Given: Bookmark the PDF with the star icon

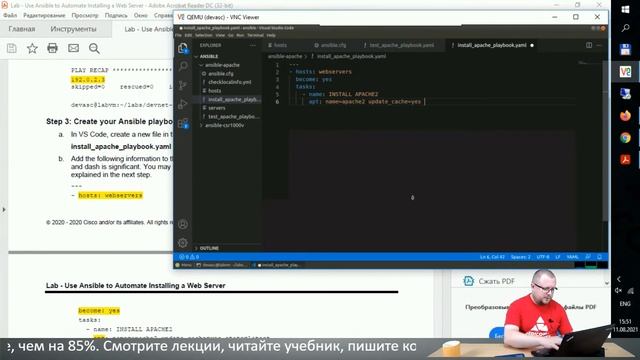Looking at the screenshot, I should pyautogui.click(x=32, y=48).
